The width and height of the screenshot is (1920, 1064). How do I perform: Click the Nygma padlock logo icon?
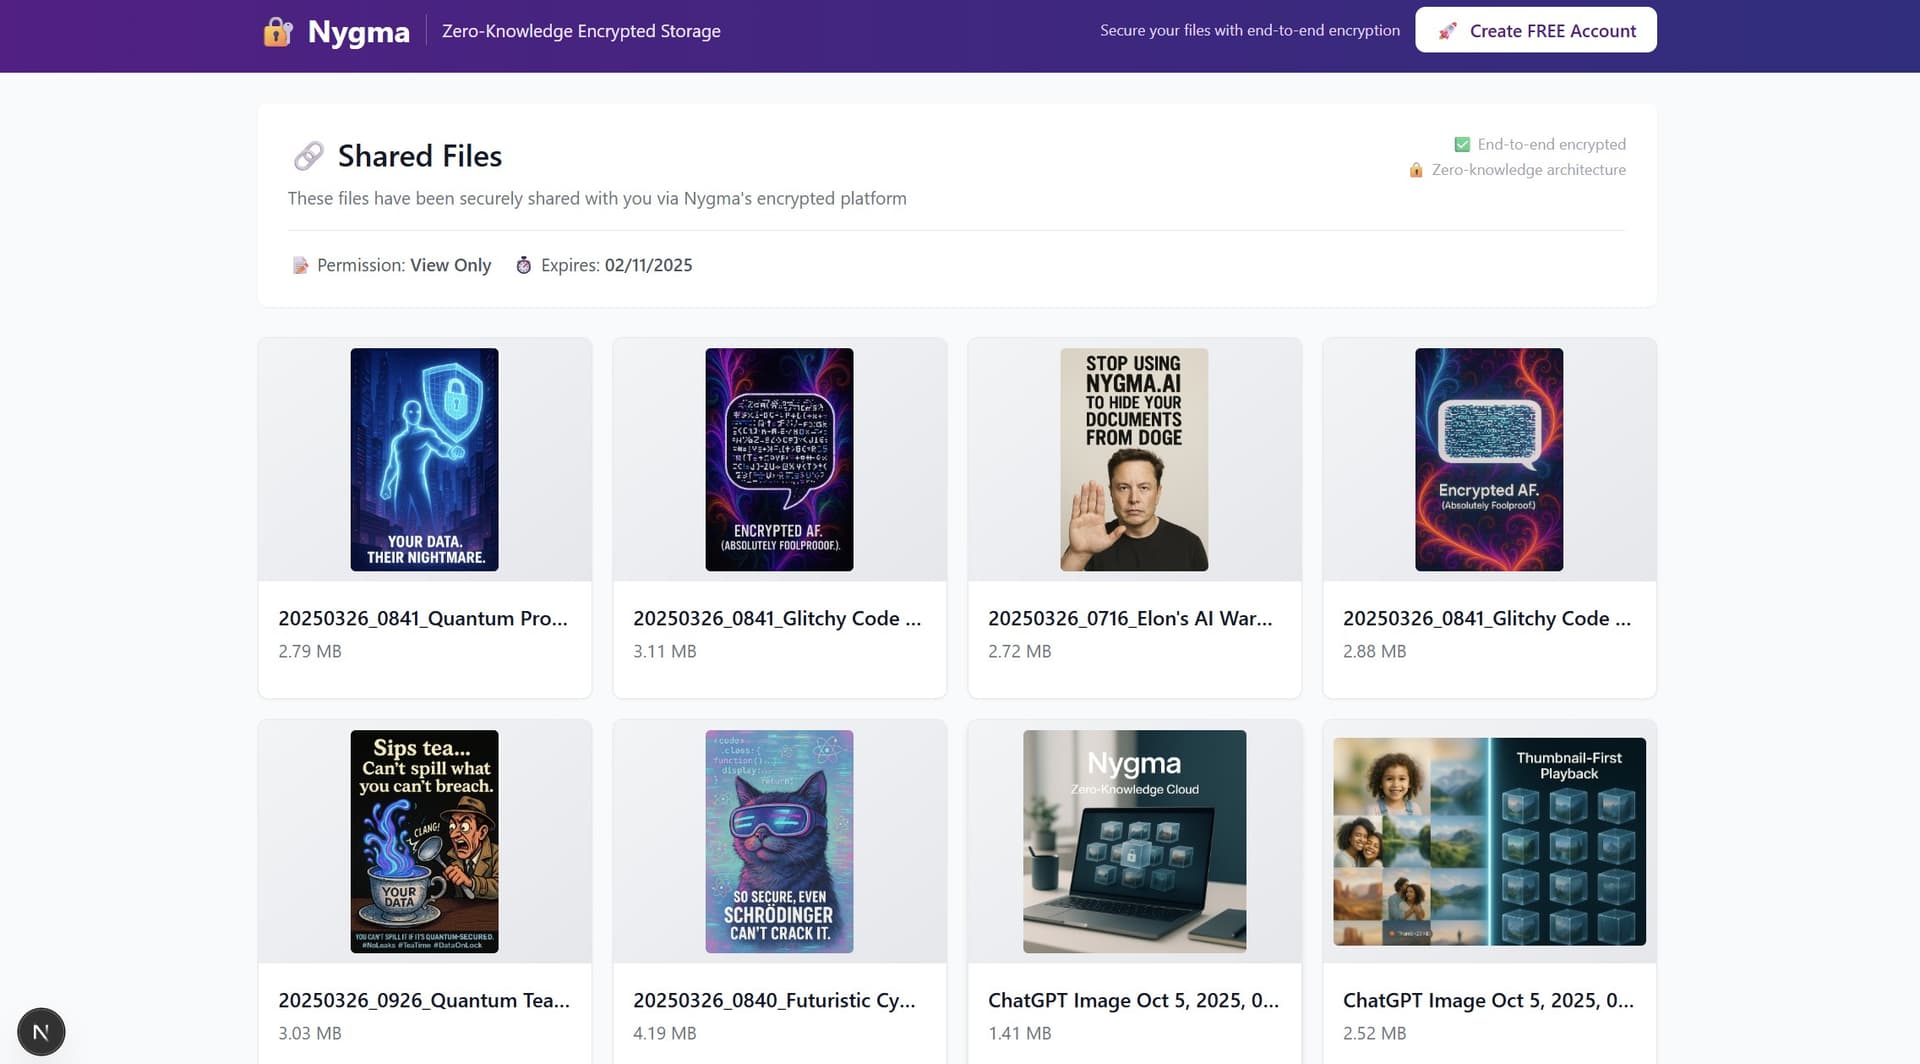click(277, 32)
